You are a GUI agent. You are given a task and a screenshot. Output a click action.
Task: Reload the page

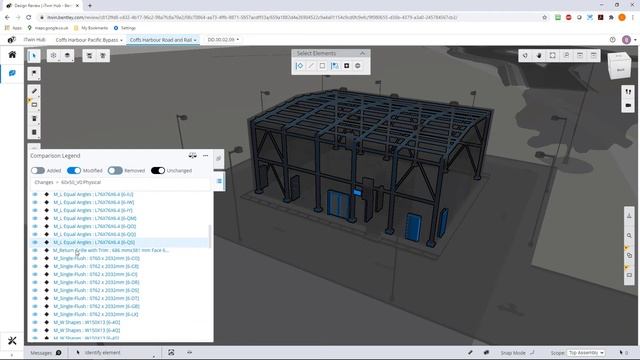[28, 18]
